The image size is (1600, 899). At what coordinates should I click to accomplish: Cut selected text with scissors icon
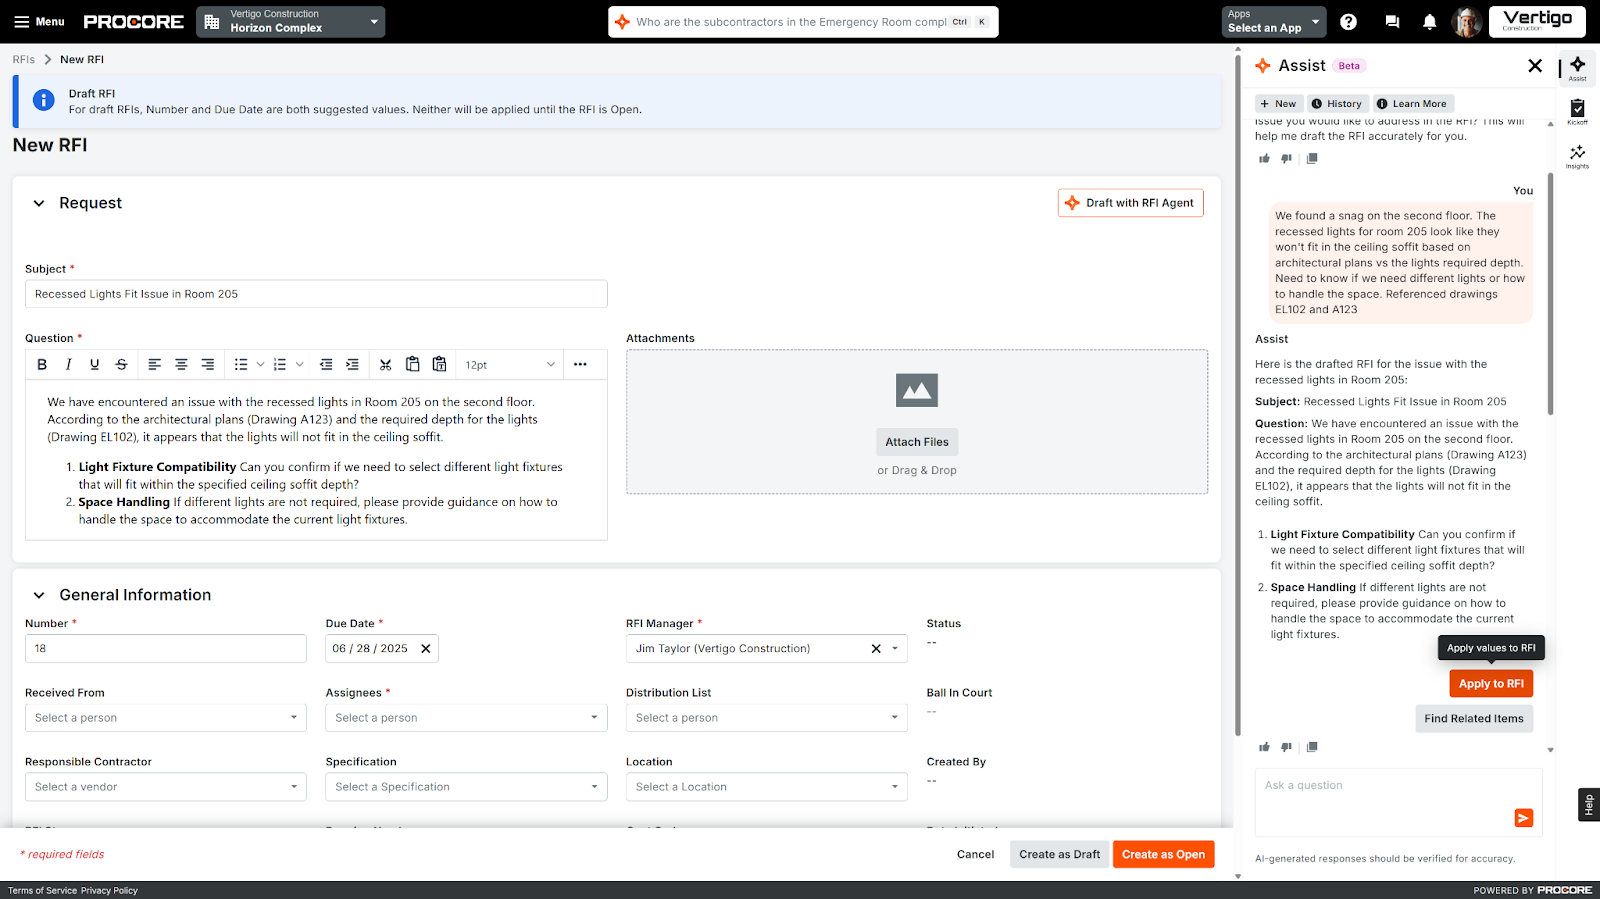pyautogui.click(x=386, y=365)
